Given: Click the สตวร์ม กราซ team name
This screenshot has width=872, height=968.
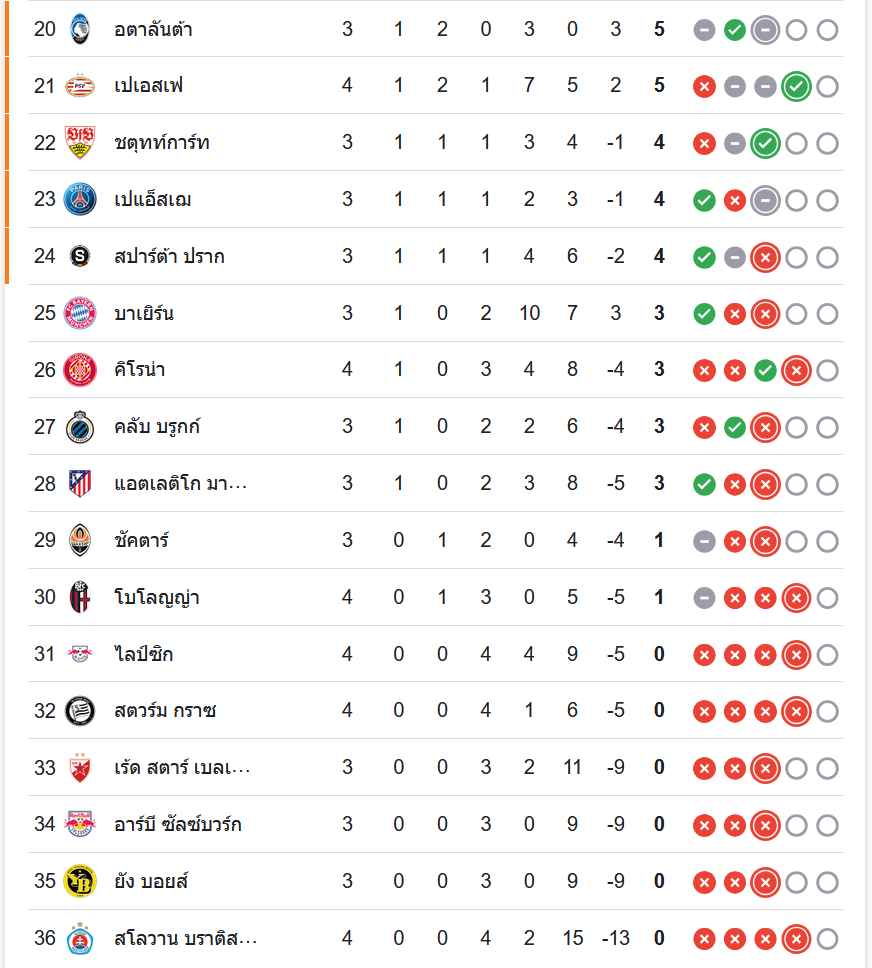Looking at the screenshot, I should pos(165,712).
